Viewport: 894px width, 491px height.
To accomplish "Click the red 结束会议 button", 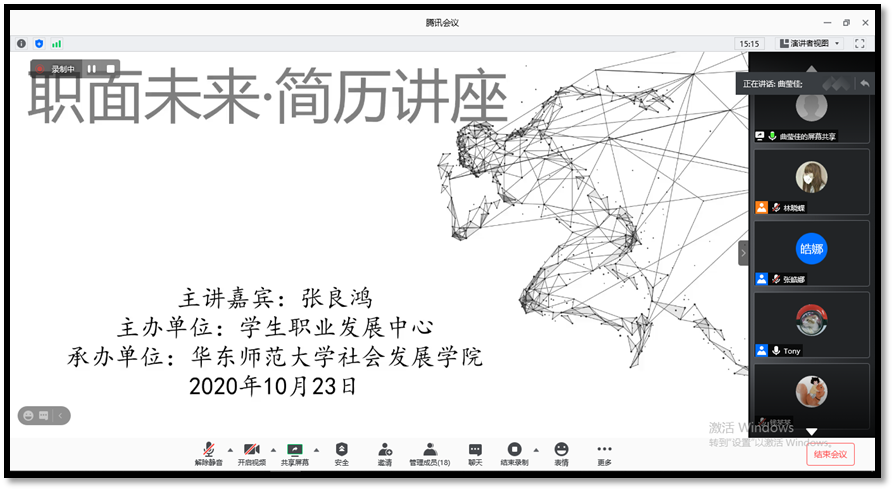I will (830, 454).
